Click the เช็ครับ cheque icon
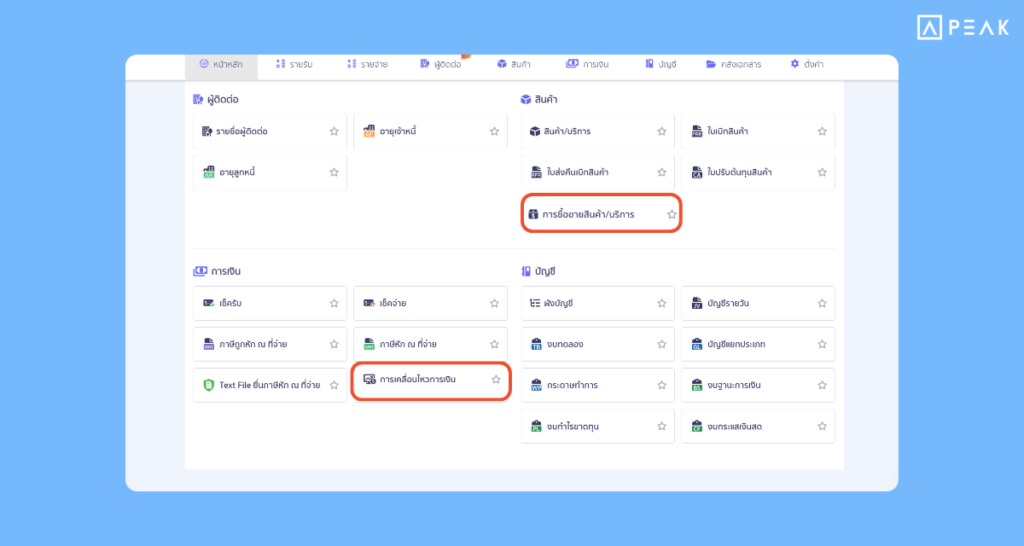Screen dimensions: 1024x546 tap(208, 303)
